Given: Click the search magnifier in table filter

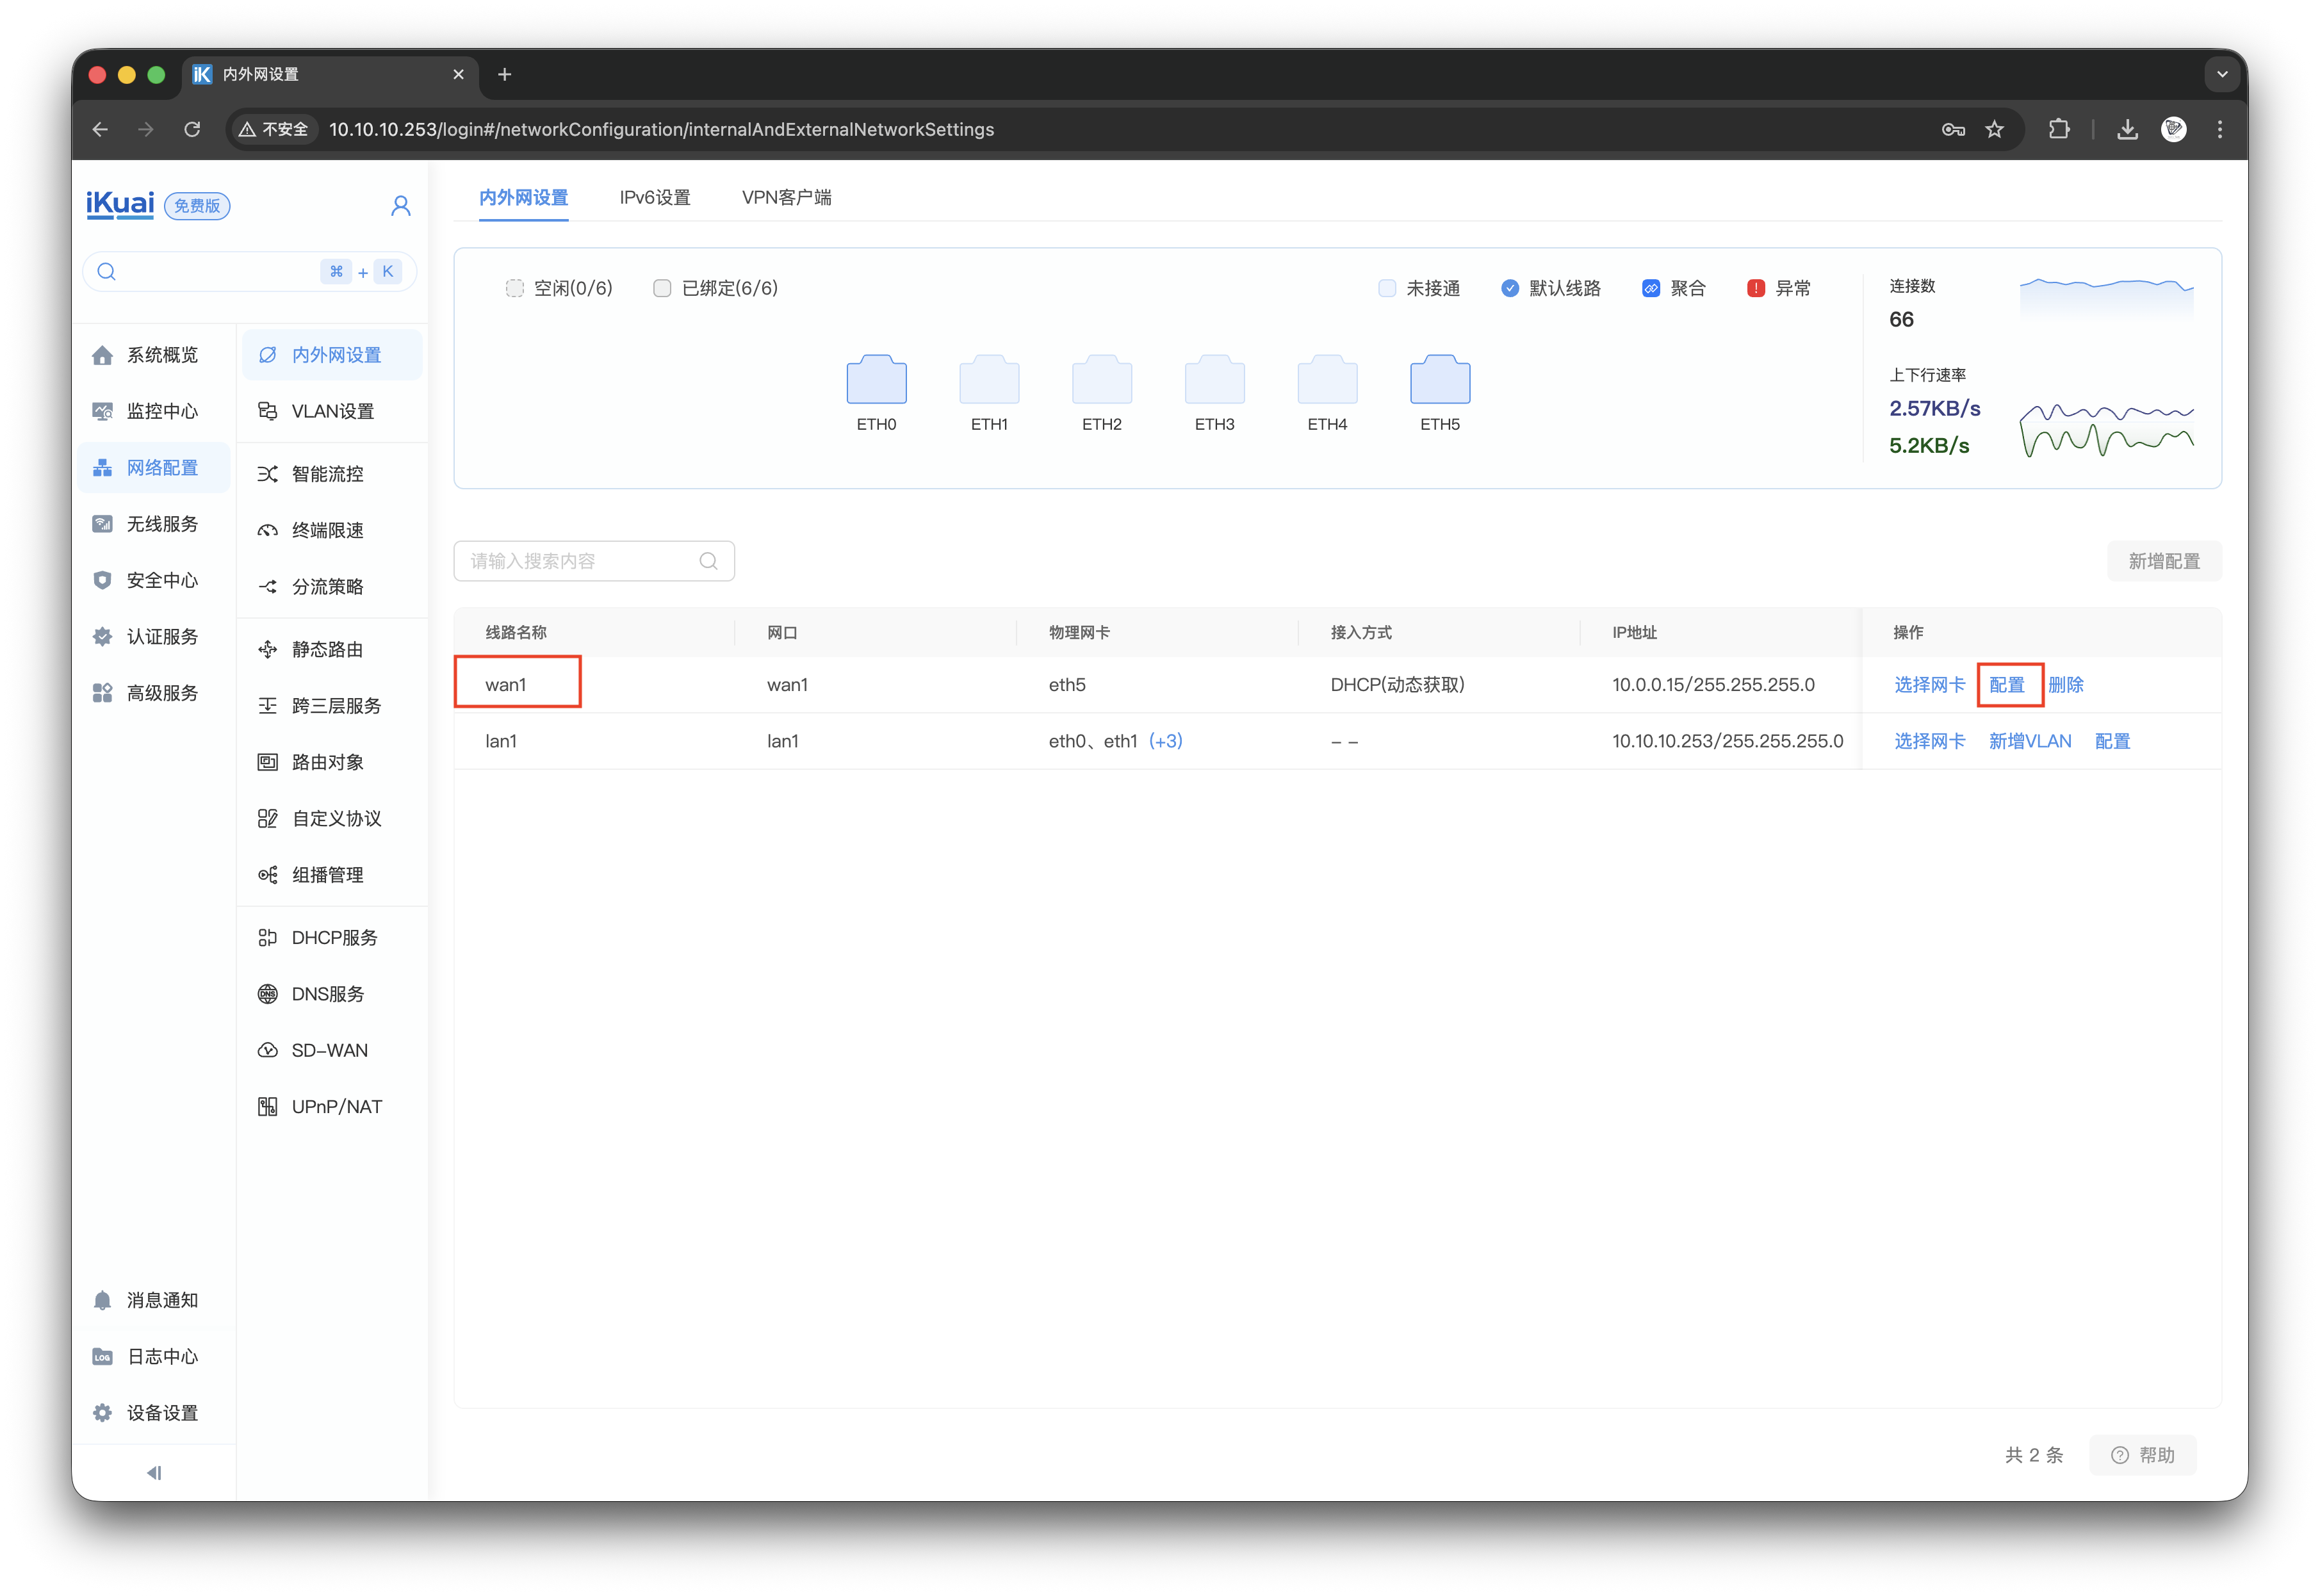Looking at the screenshot, I should point(708,561).
